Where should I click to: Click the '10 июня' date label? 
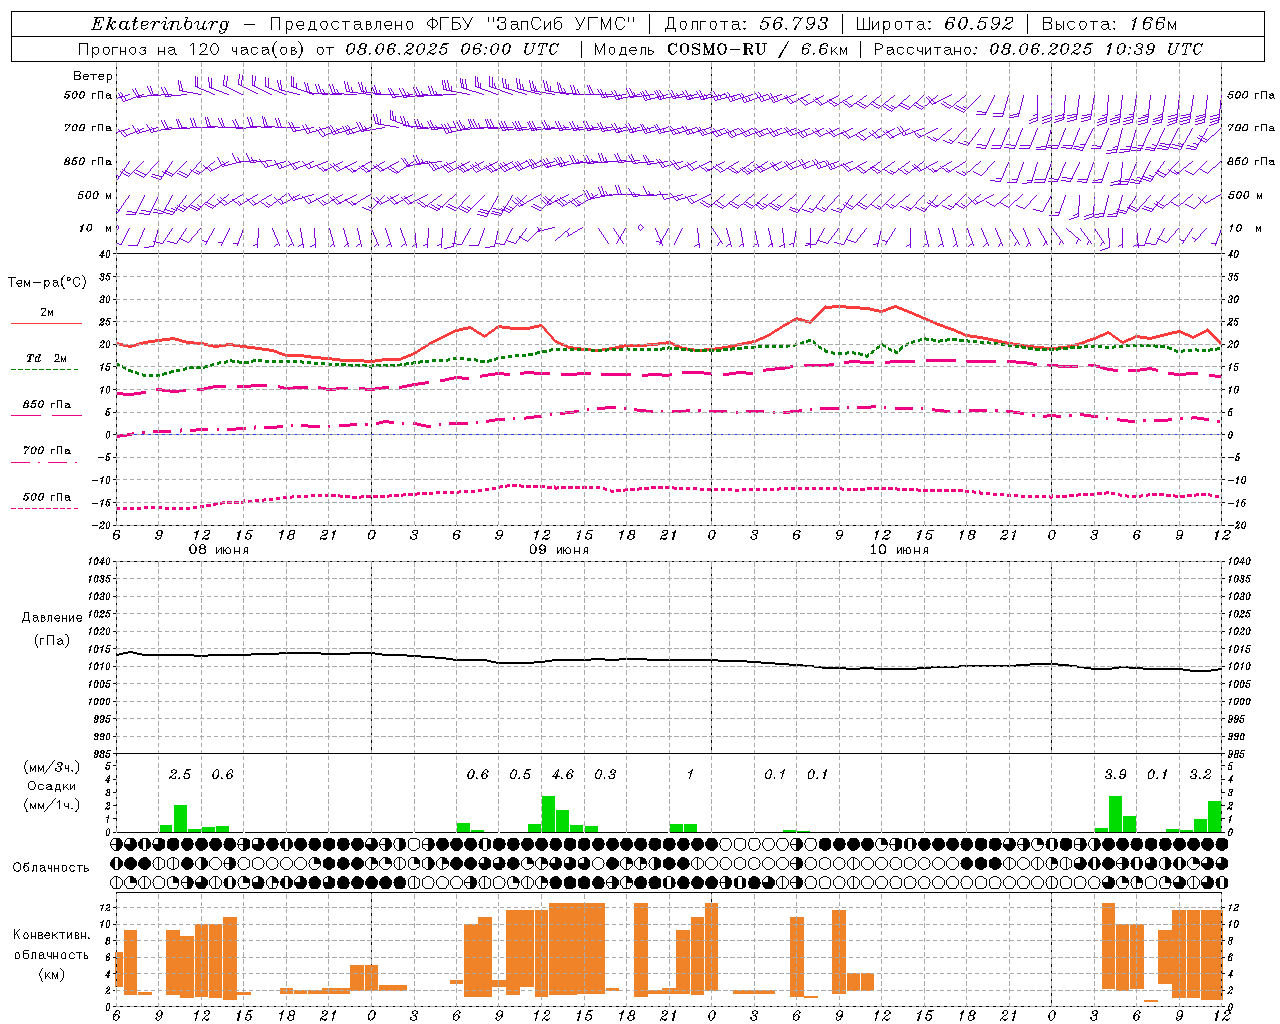pos(899,550)
